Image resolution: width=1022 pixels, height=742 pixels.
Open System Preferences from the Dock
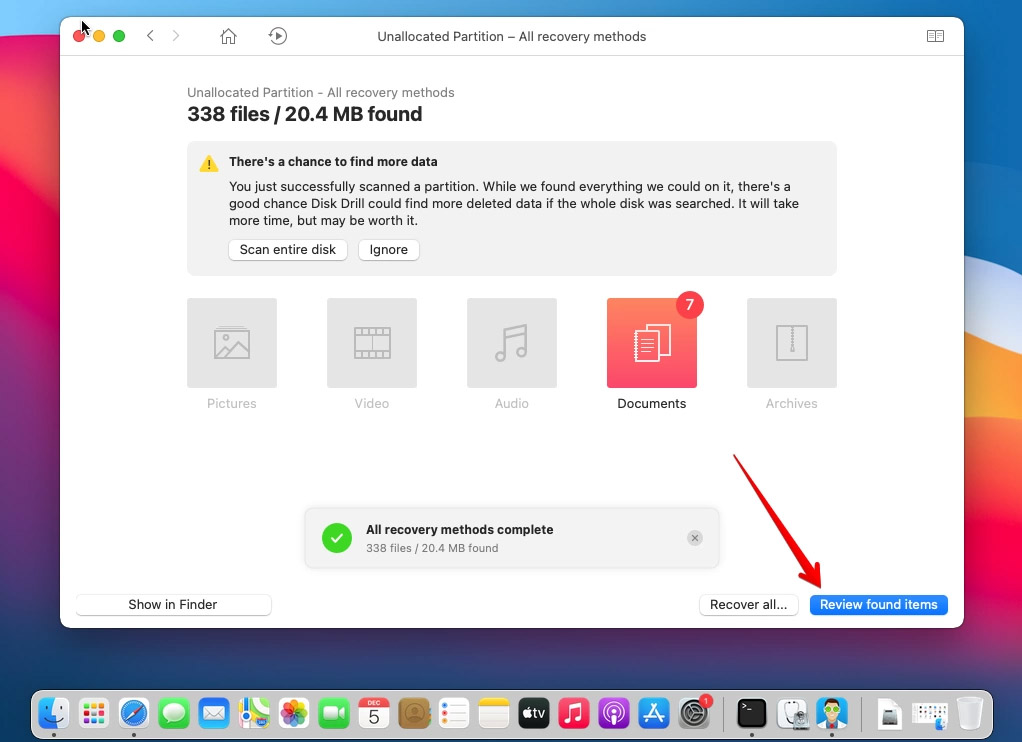[694, 713]
